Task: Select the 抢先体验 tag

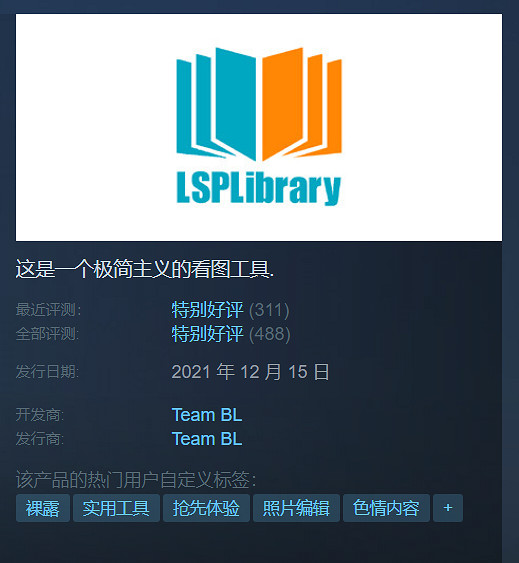Action: tap(206, 508)
